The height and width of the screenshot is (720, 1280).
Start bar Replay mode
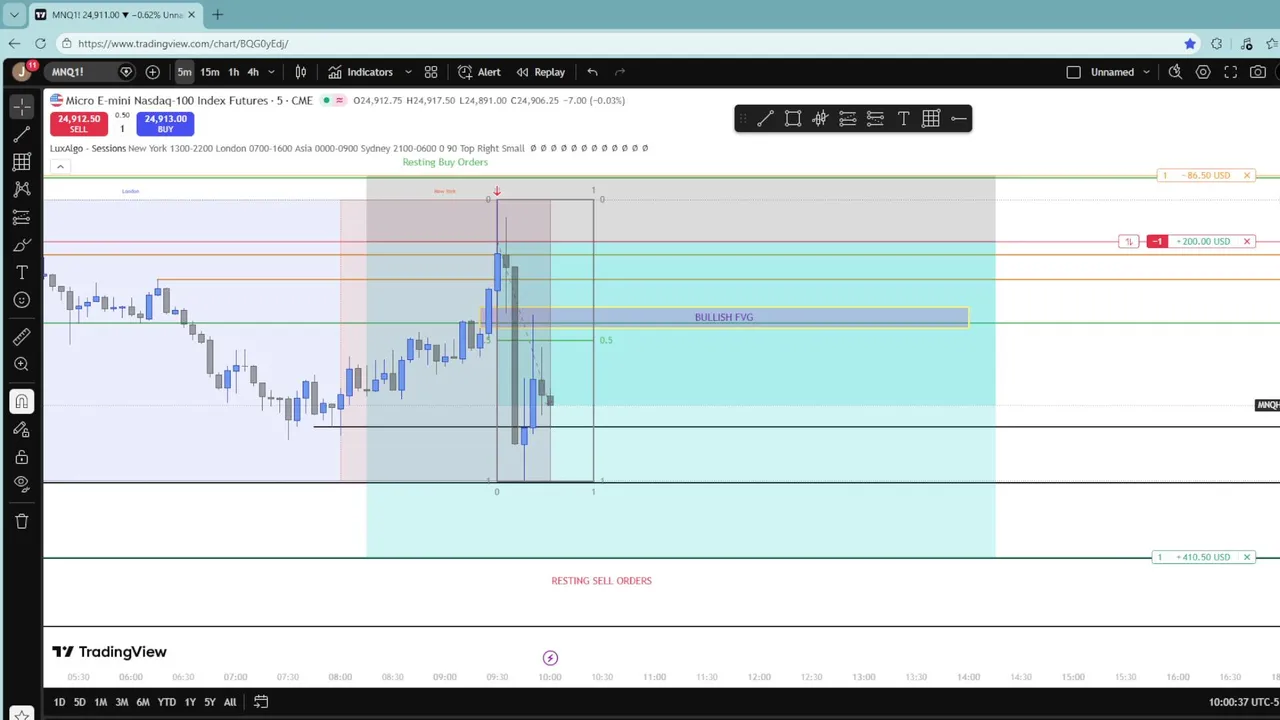pyautogui.click(x=541, y=72)
